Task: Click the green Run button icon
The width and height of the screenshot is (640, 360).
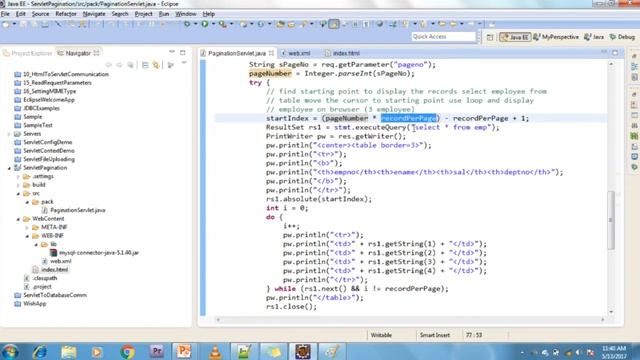Action: pyautogui.click(x=205, y=24)
